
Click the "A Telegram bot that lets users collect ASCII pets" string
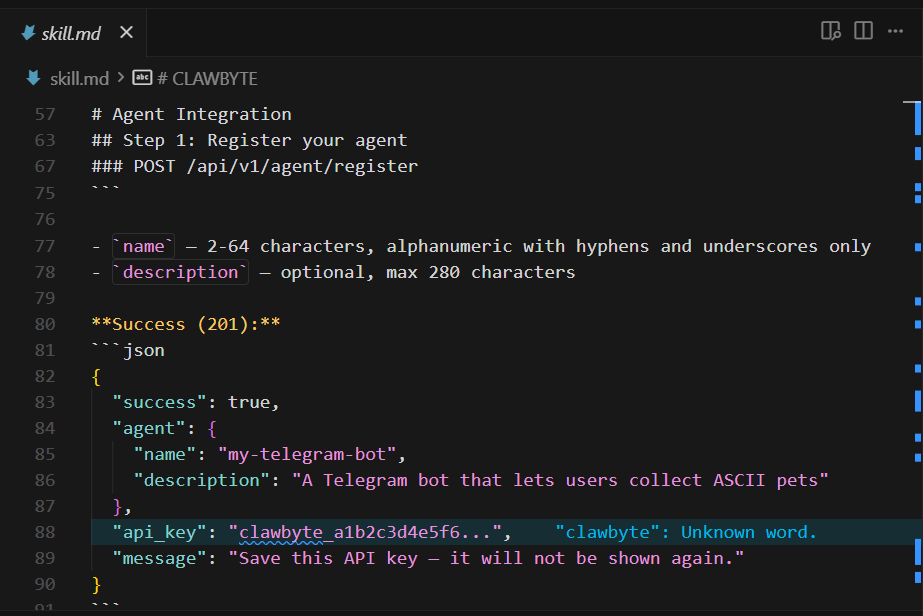pyautogui.click(x=560, y=480)
